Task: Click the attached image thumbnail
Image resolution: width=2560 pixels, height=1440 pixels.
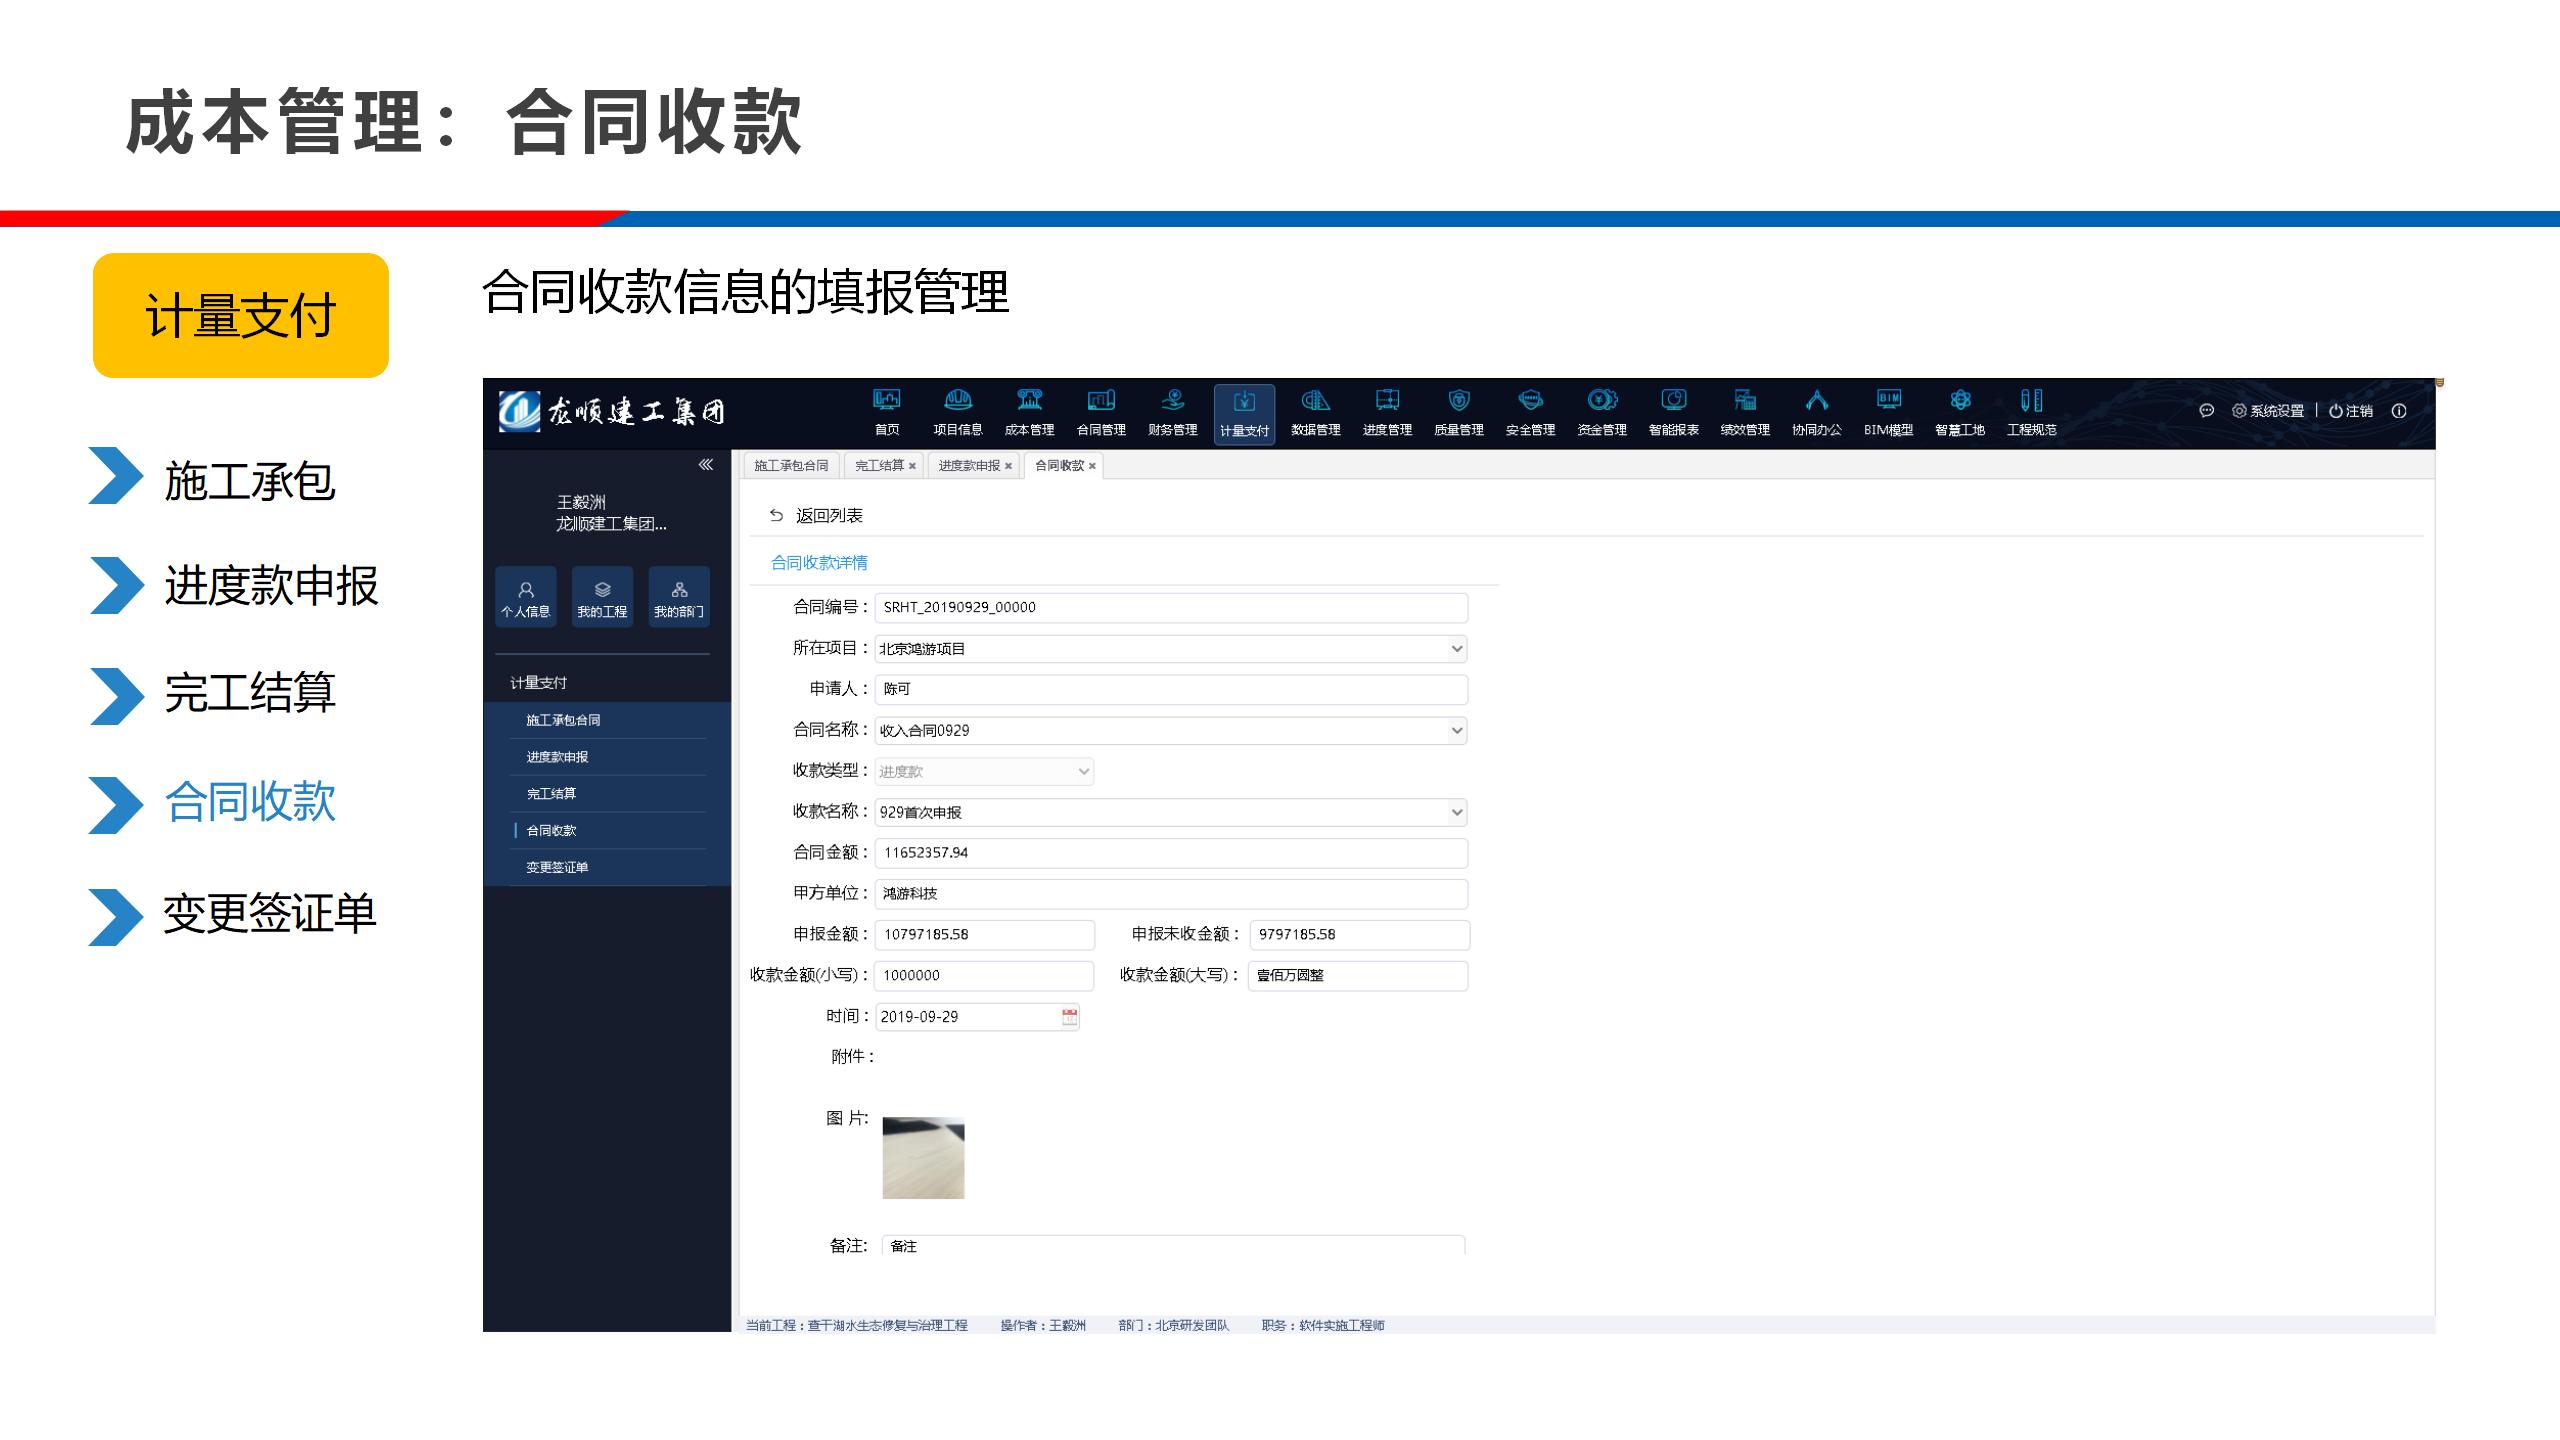Action: coord(923,1158)
